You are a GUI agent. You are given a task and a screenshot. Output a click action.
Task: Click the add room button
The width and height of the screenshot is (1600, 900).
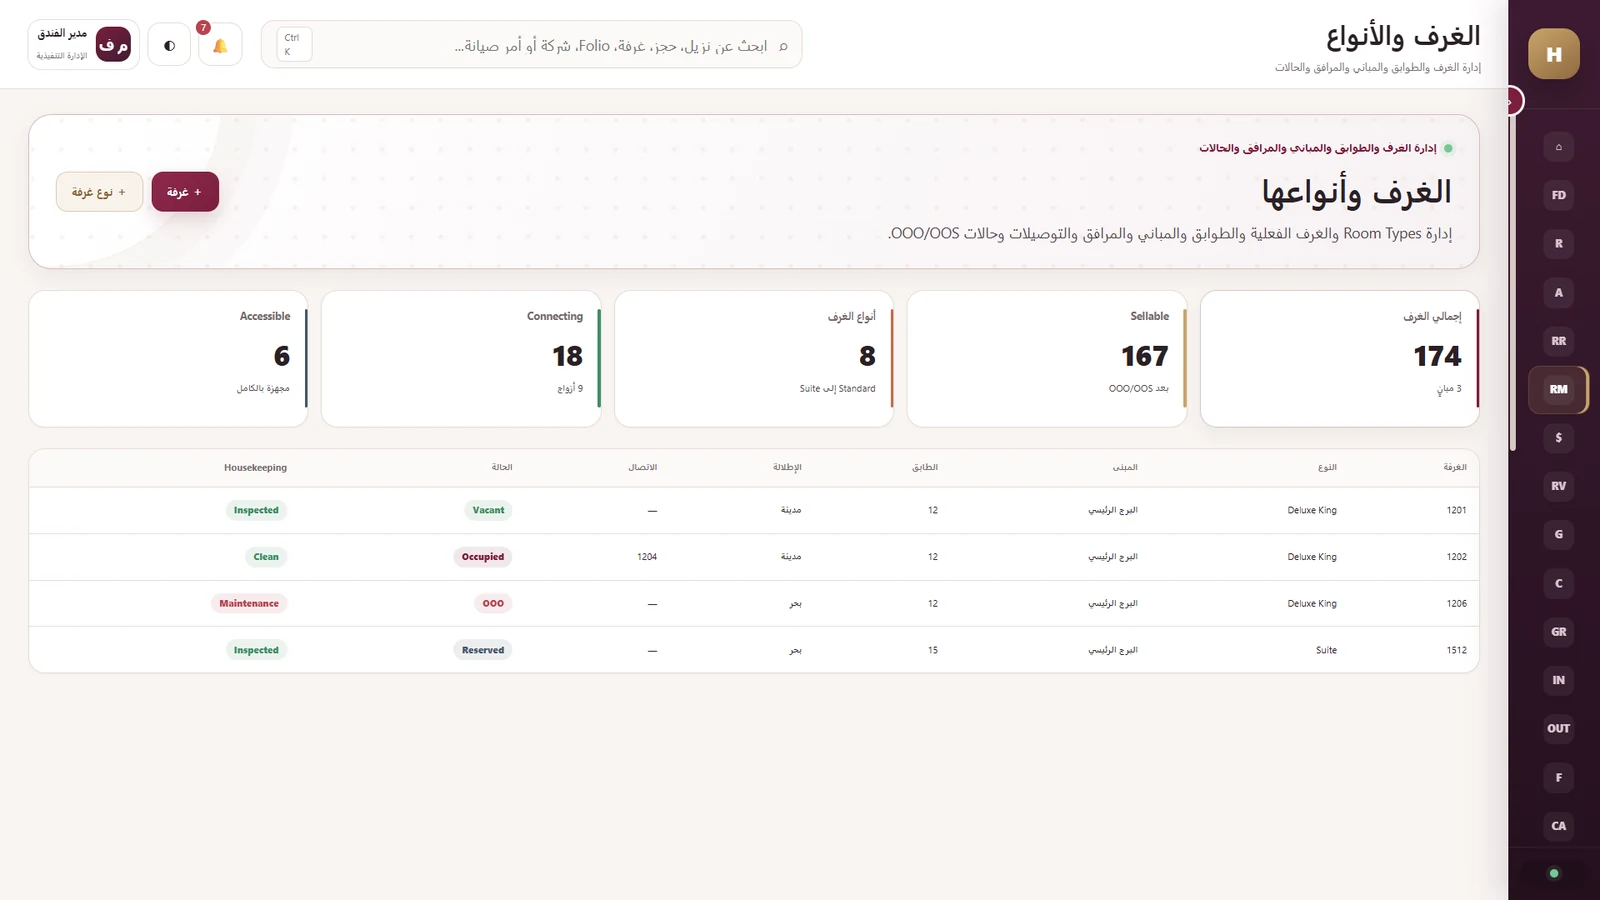point(185,192)
